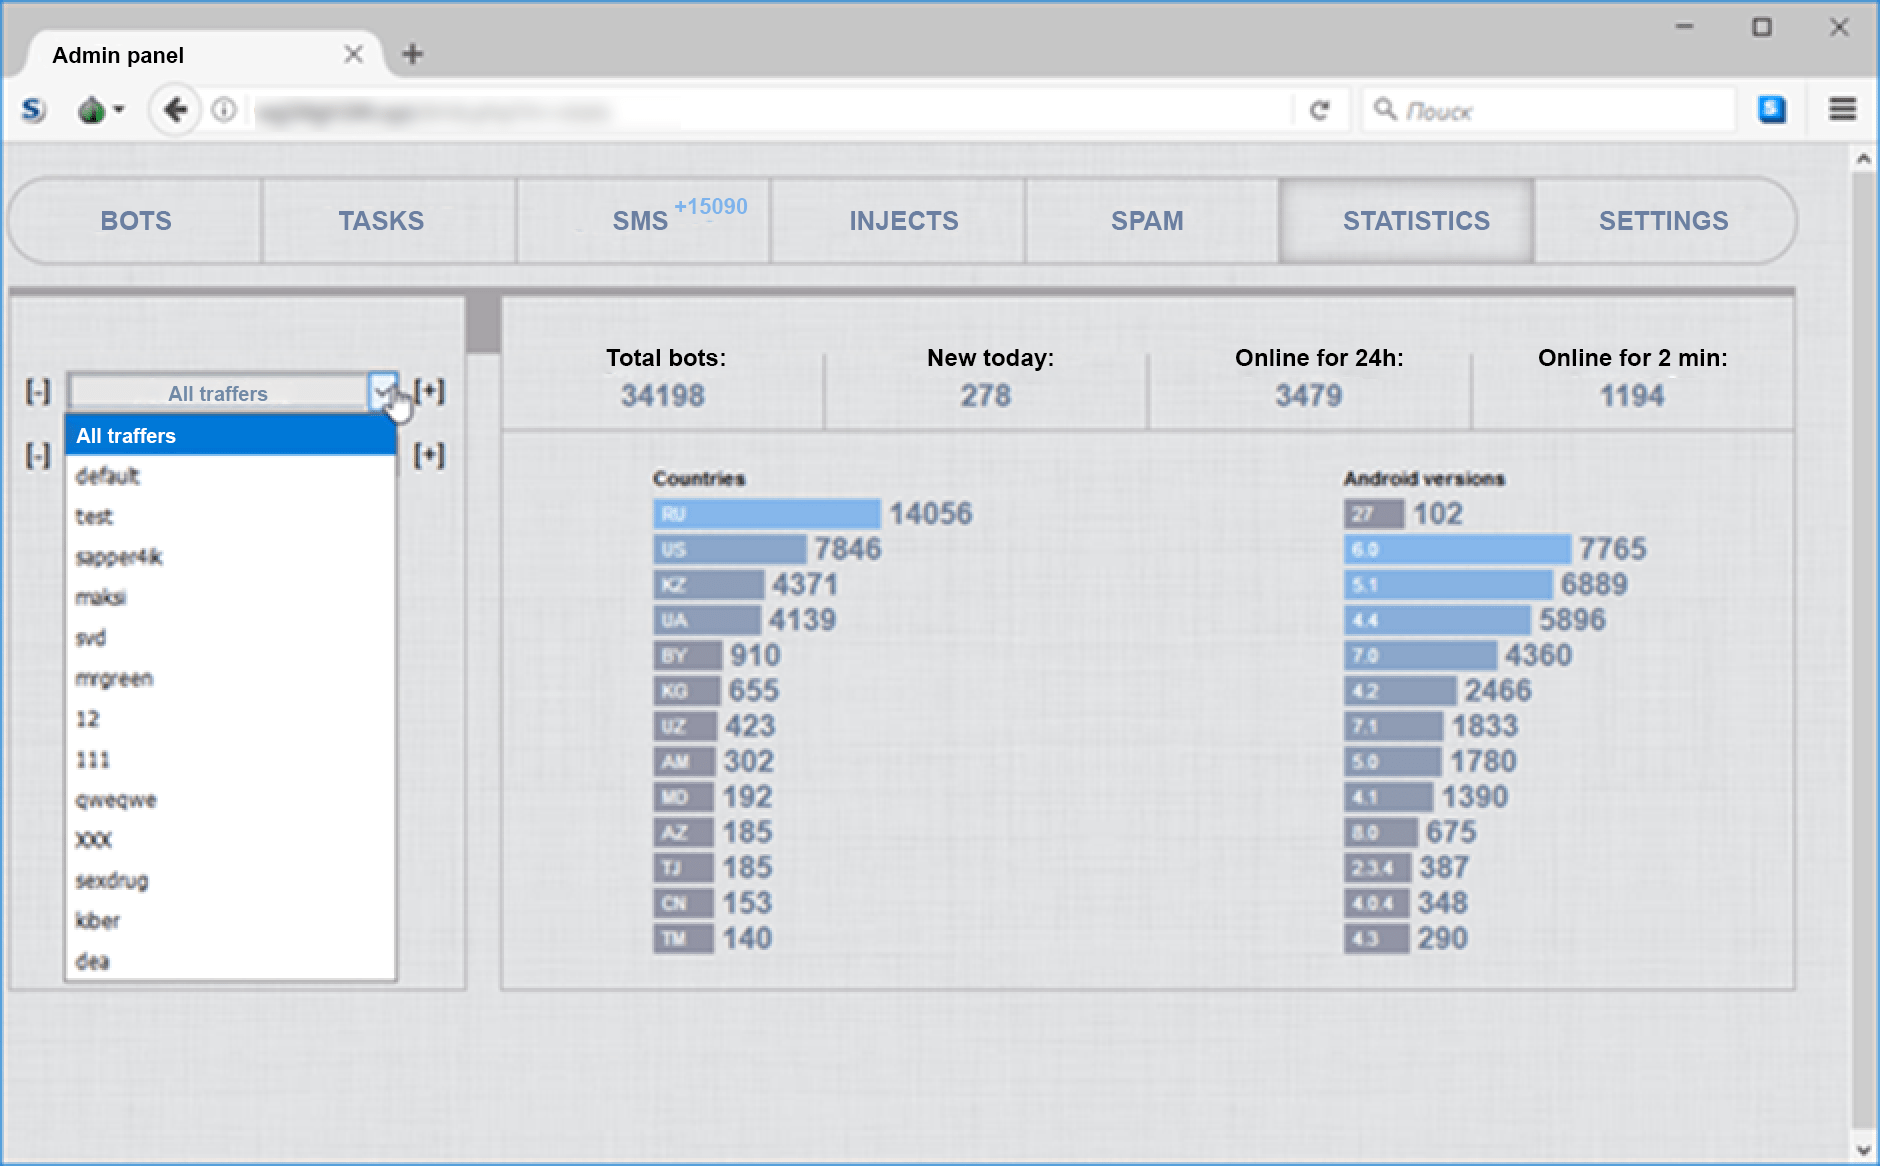Click the second row [+] control

pyautogui.click(x=430, y=455)
